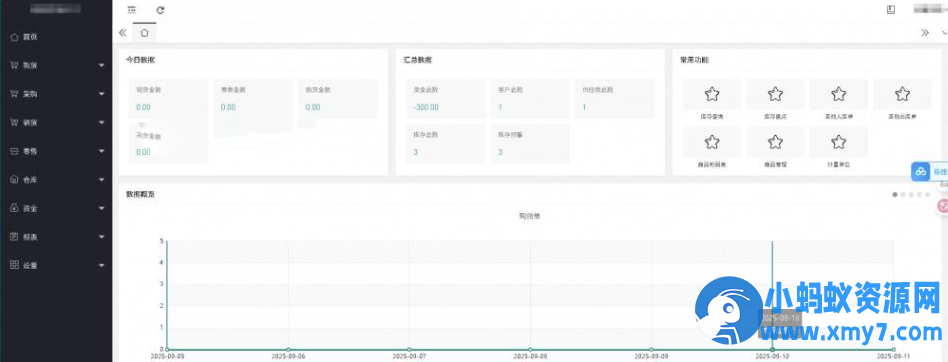Click the 销货金额 card in 今日数据

[168, 99]
